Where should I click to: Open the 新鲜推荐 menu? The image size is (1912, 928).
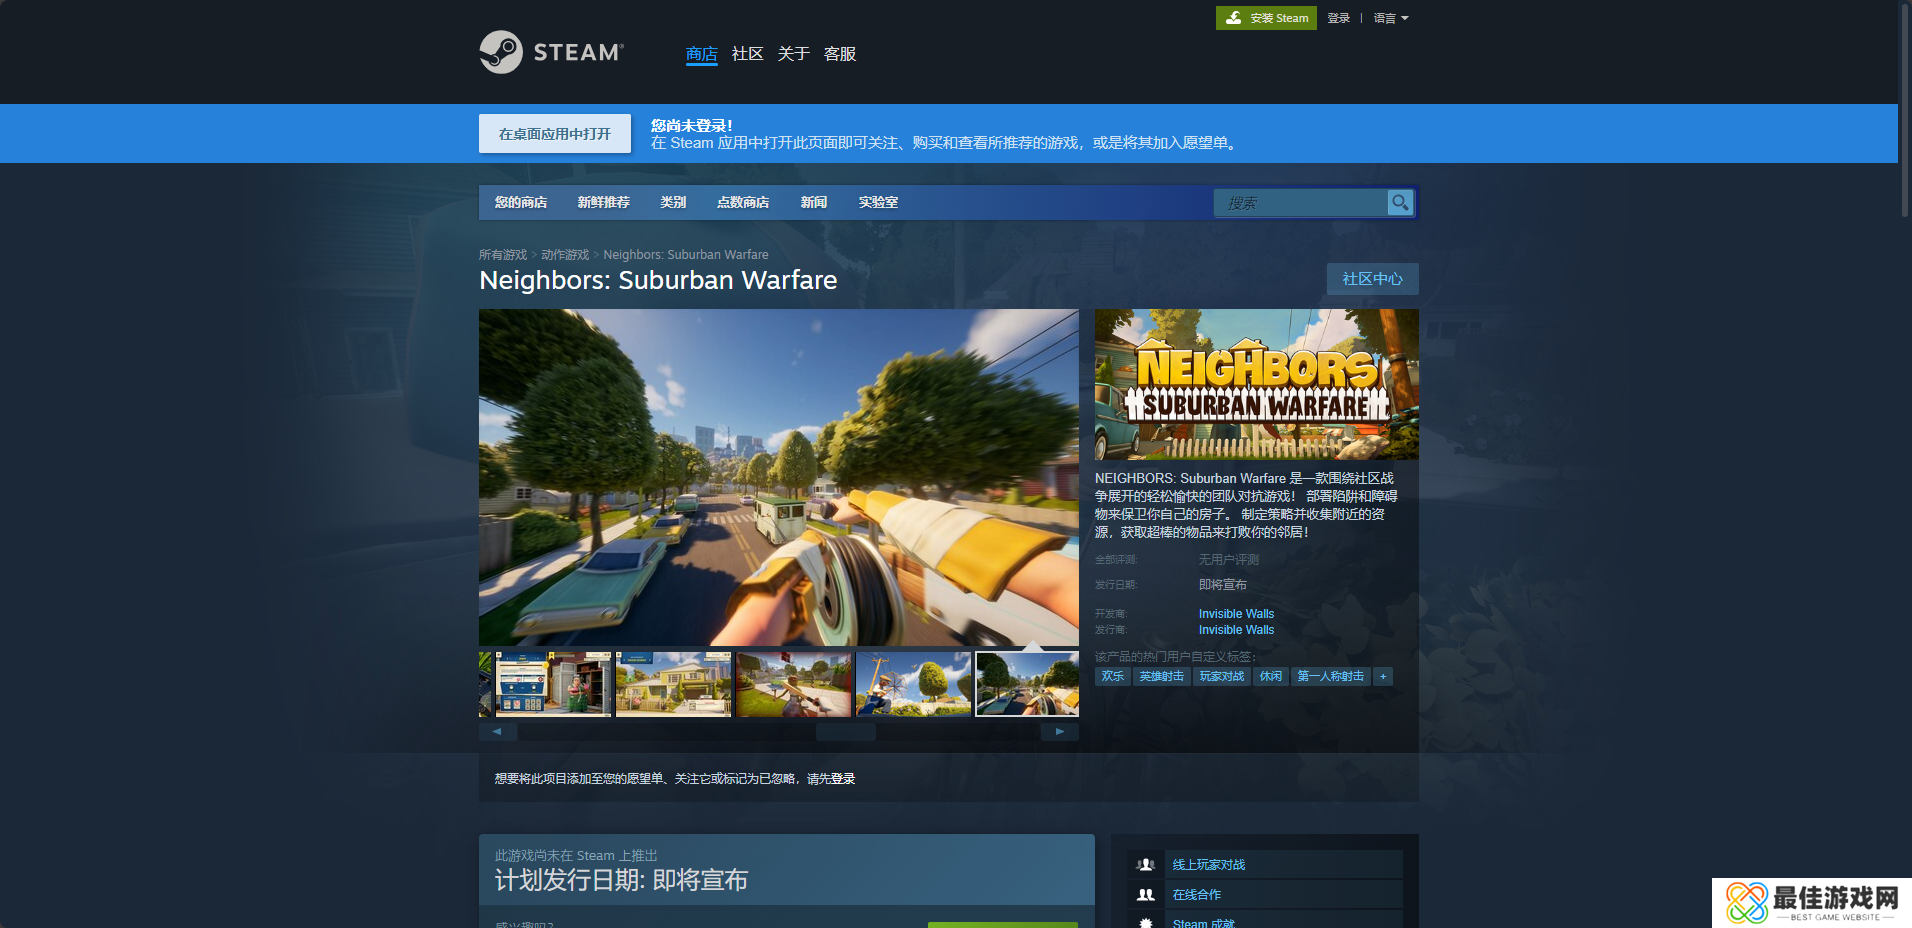coord(603,202)
